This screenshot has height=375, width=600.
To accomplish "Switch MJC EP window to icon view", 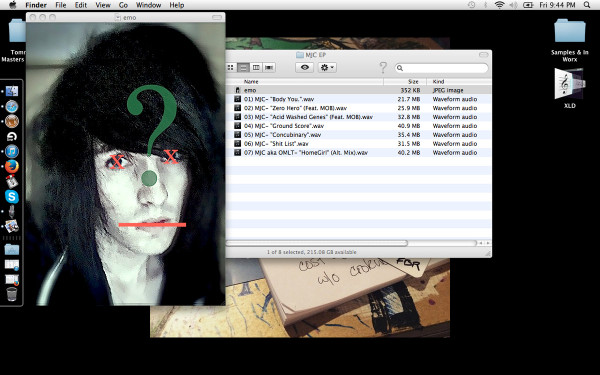I will click(x=231, y=68).
